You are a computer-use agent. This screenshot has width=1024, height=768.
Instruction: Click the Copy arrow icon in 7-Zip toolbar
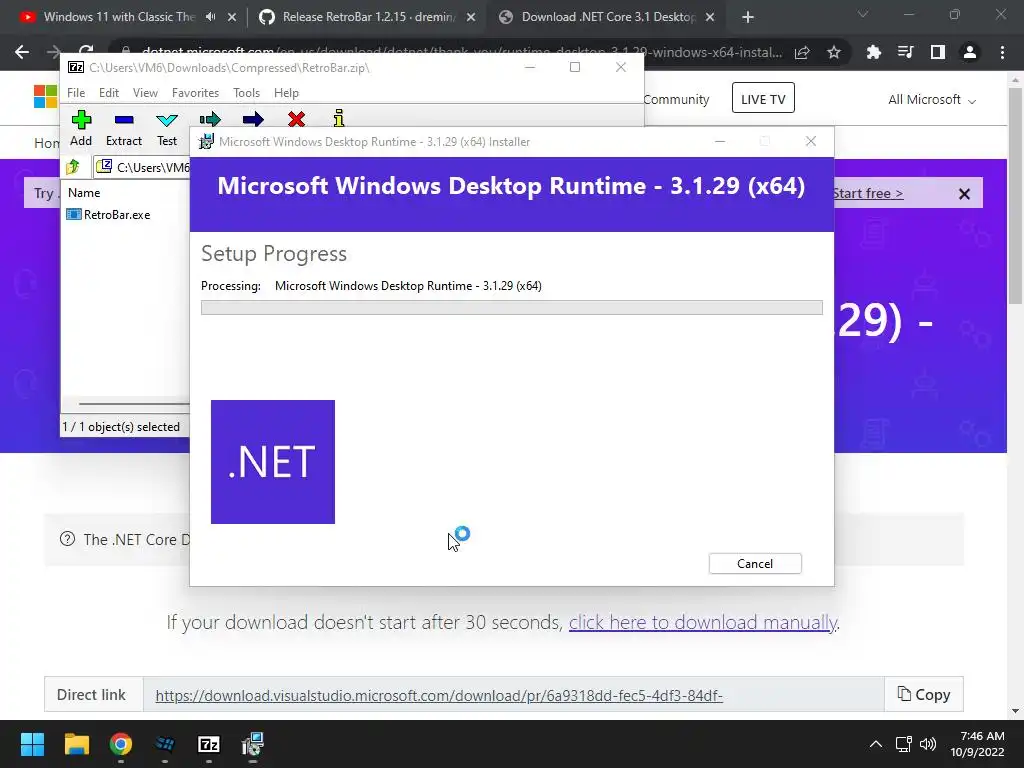point(210,120)
